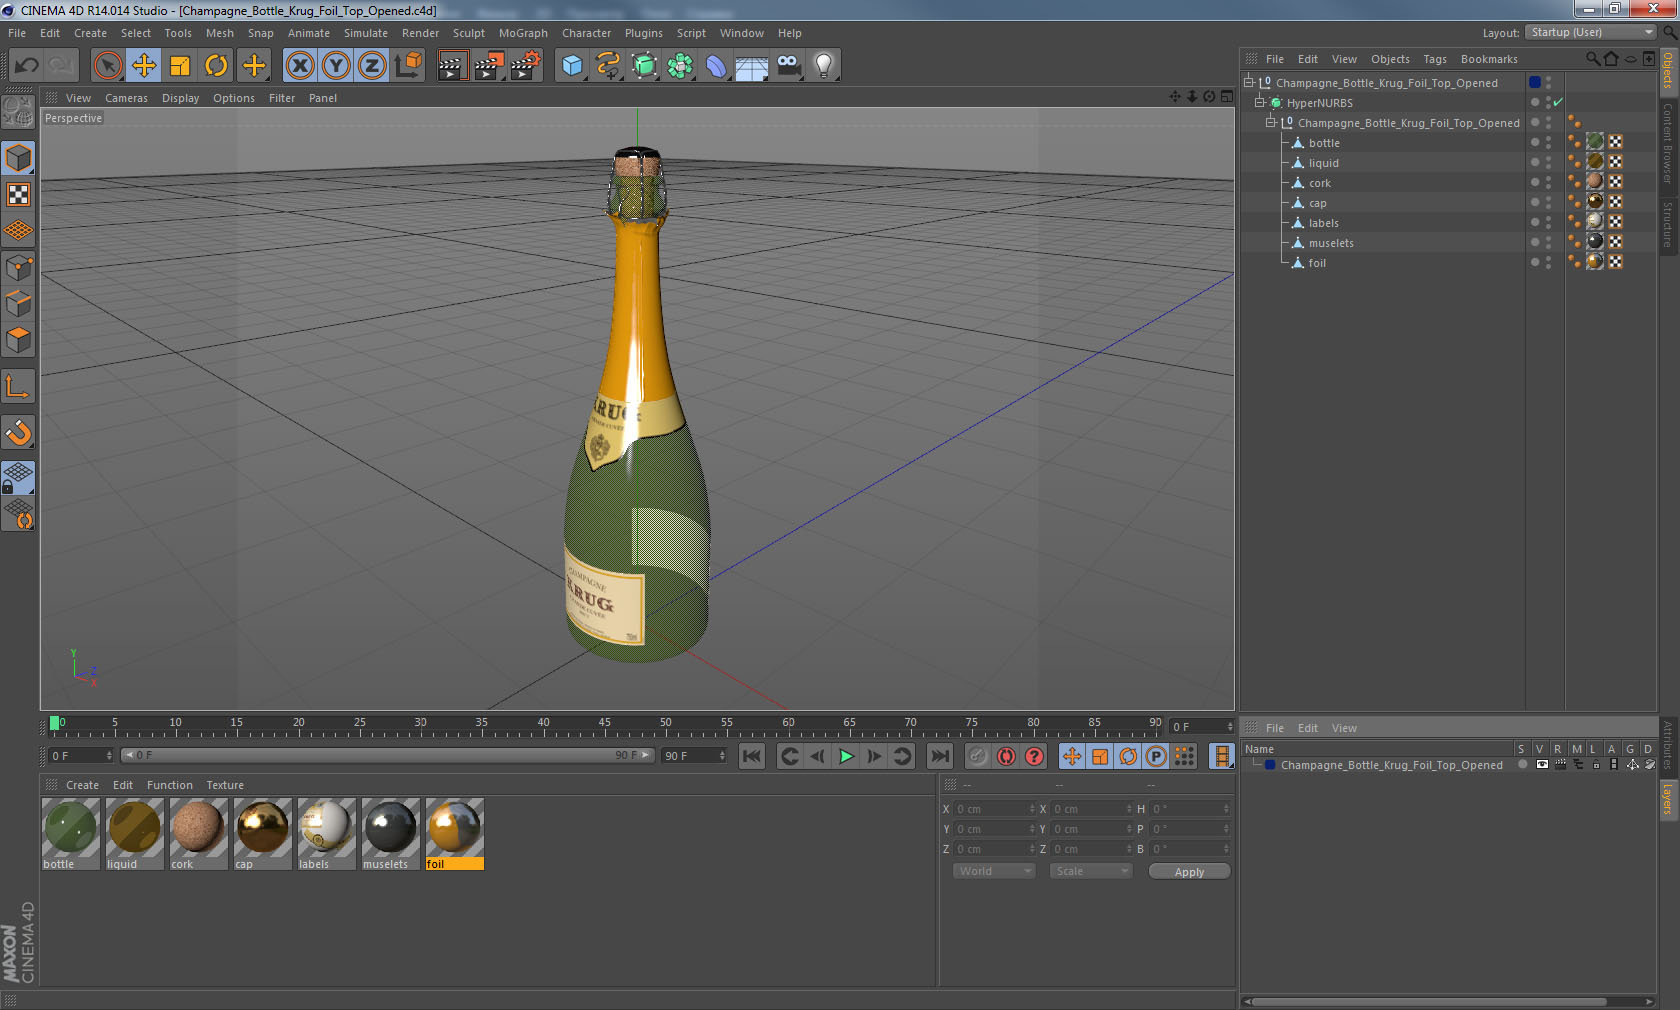The width and height of the screenshot is (1680, 1010).
Task: Select the Live Selection tool
Action: coord(107,66)
